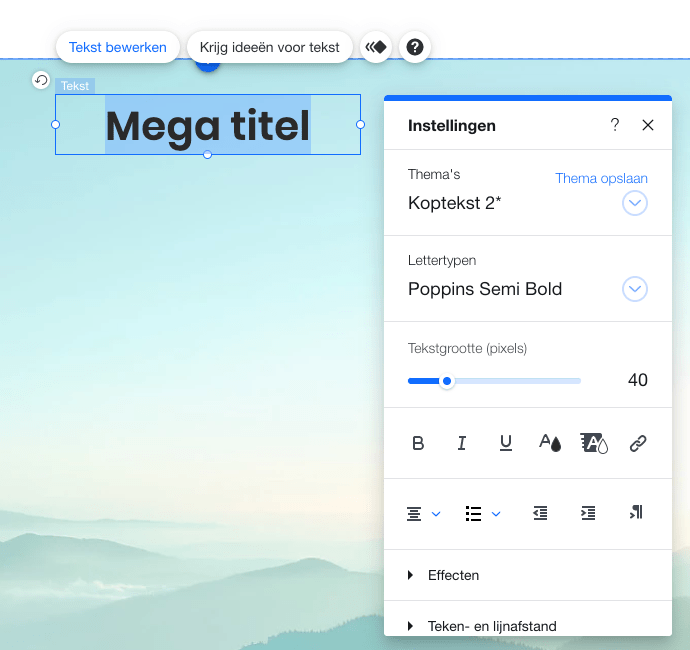Open list style dropdown arrow
Image resolution: width=690 pixels, height=650 pixels.
point(496,514)
